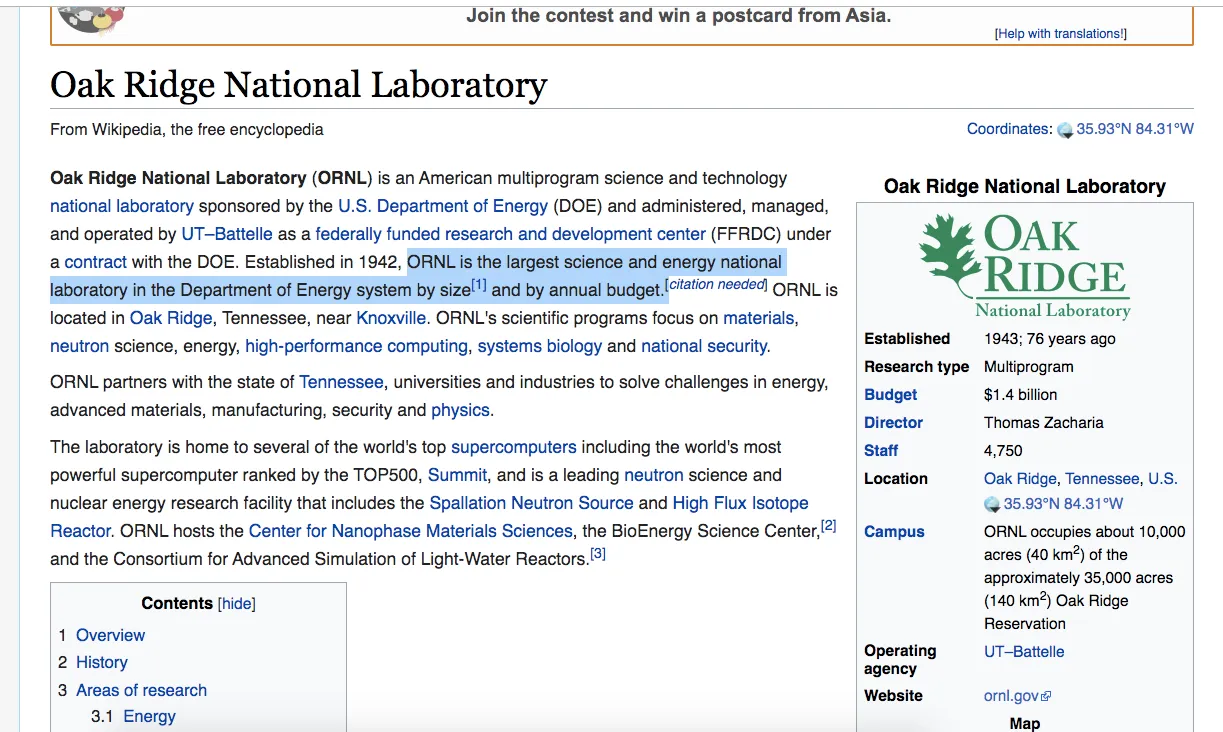Screen dimensions: 1223x732
Task: Open the Help with translations link
Action: [1060, 34]
